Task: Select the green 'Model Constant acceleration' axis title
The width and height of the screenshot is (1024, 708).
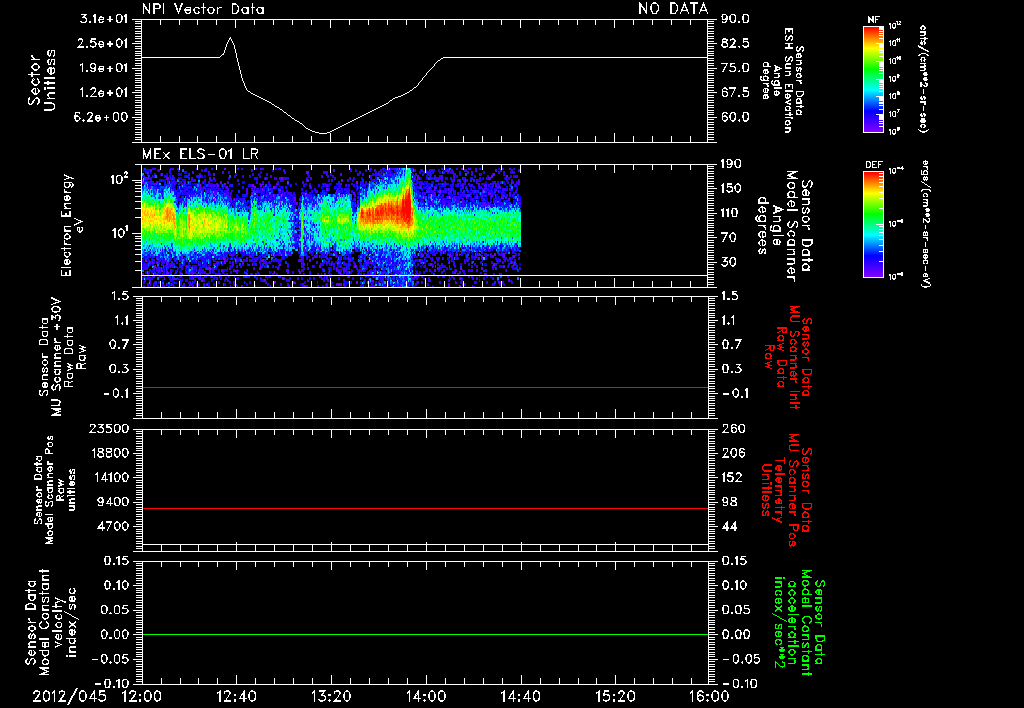Action: pos(799,622)
